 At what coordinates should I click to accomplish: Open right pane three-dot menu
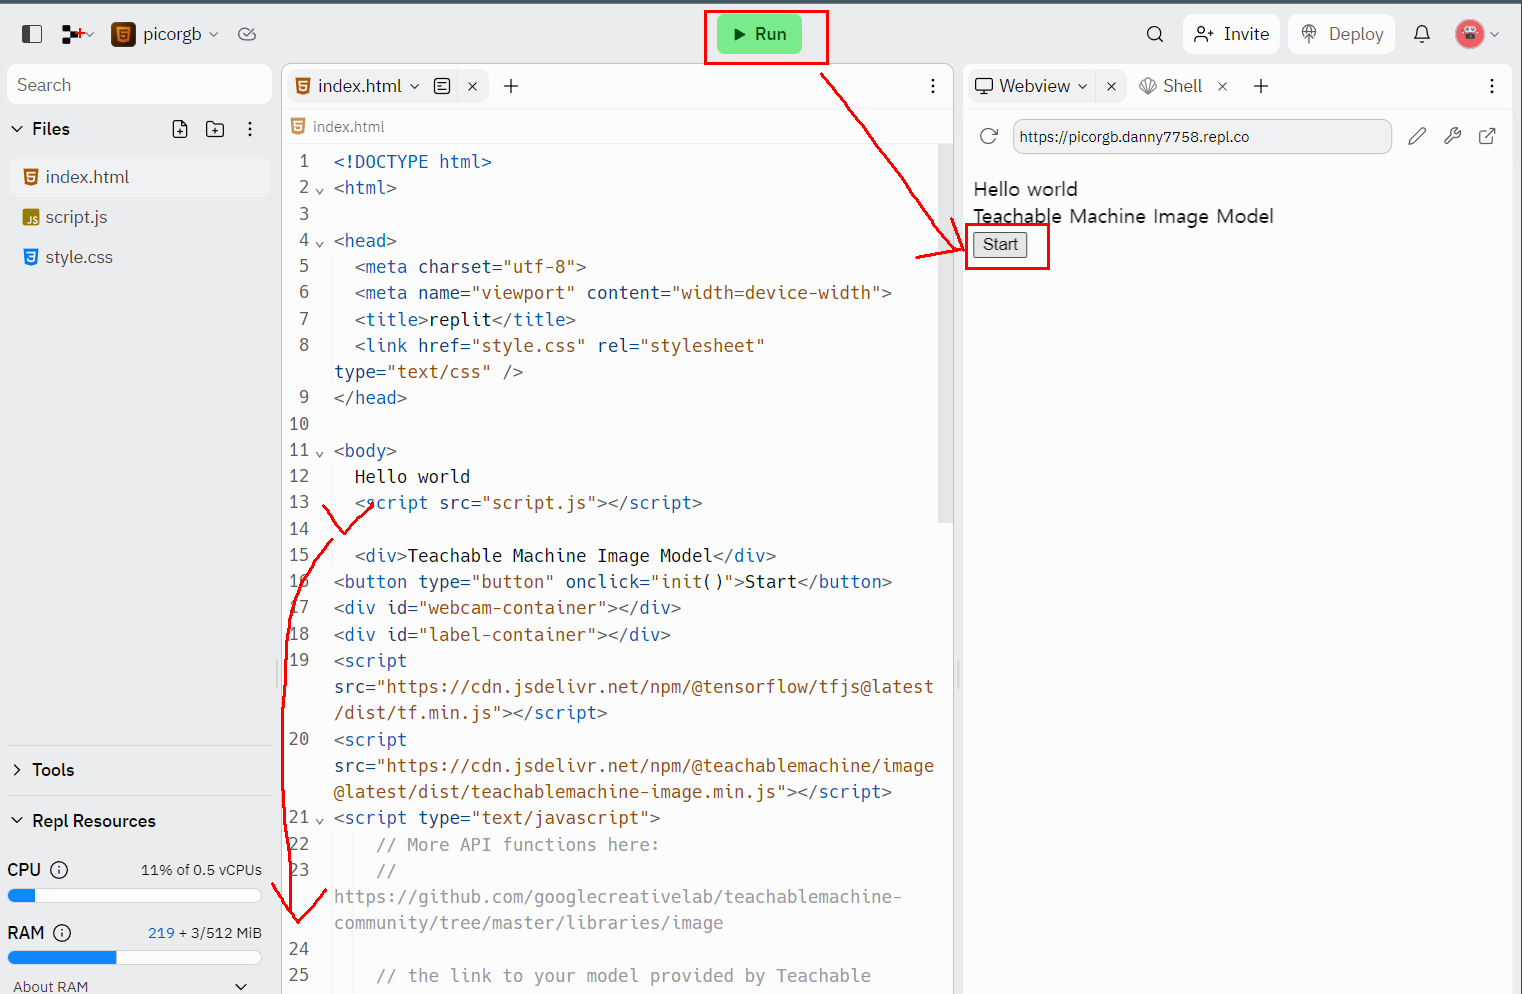point(1492,86)
